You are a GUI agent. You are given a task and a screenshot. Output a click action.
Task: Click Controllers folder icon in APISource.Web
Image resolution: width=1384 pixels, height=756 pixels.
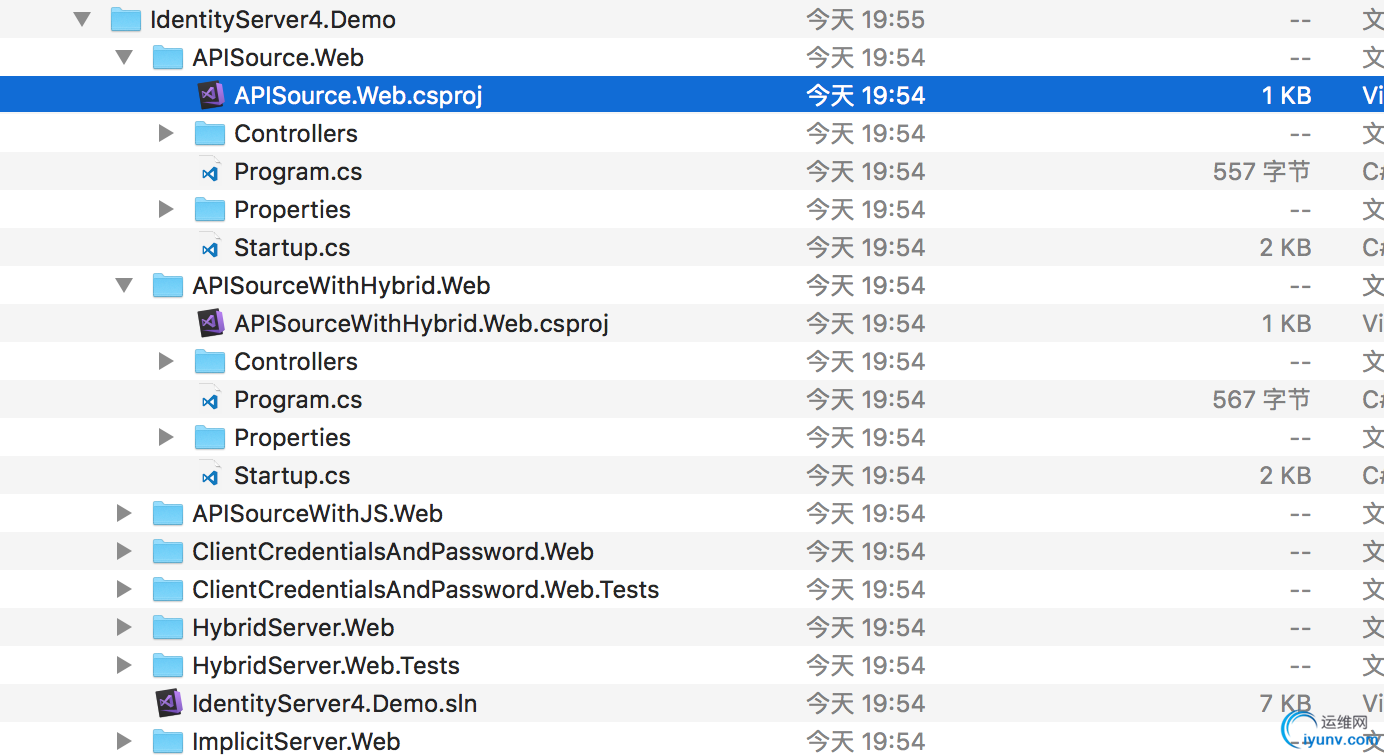[209, 133]
